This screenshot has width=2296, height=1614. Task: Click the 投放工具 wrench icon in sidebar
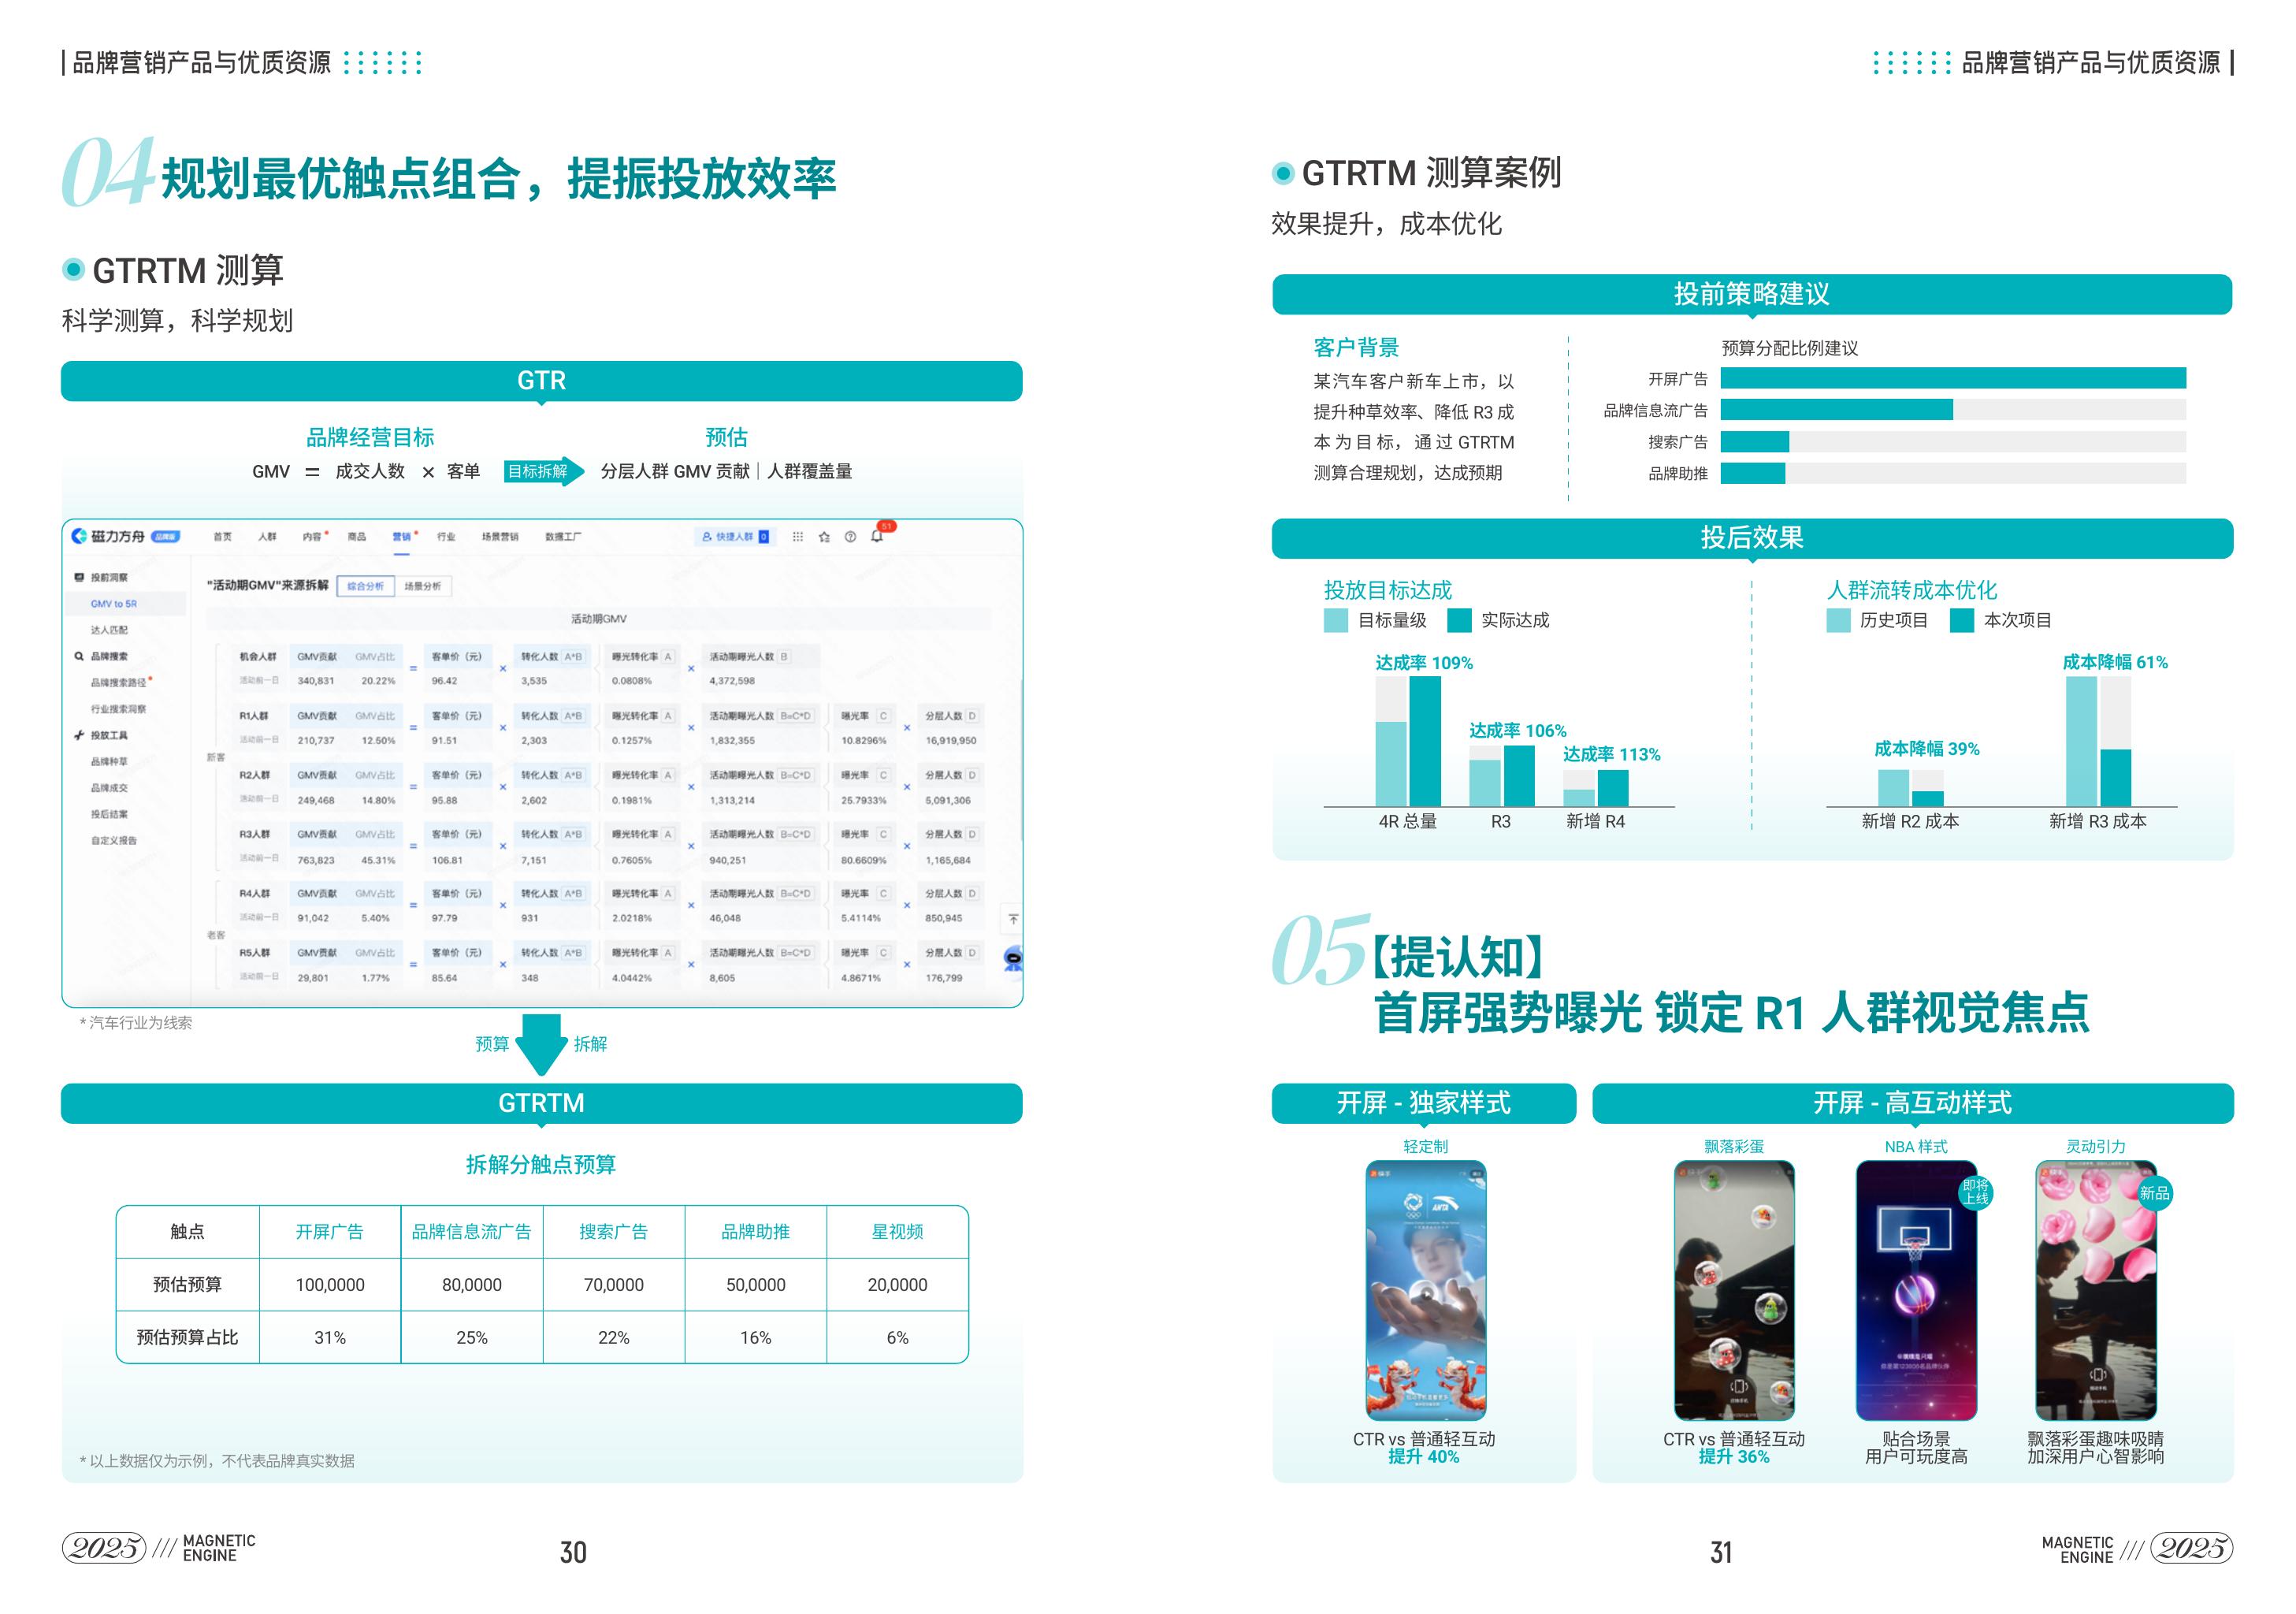tap(79, 735)
